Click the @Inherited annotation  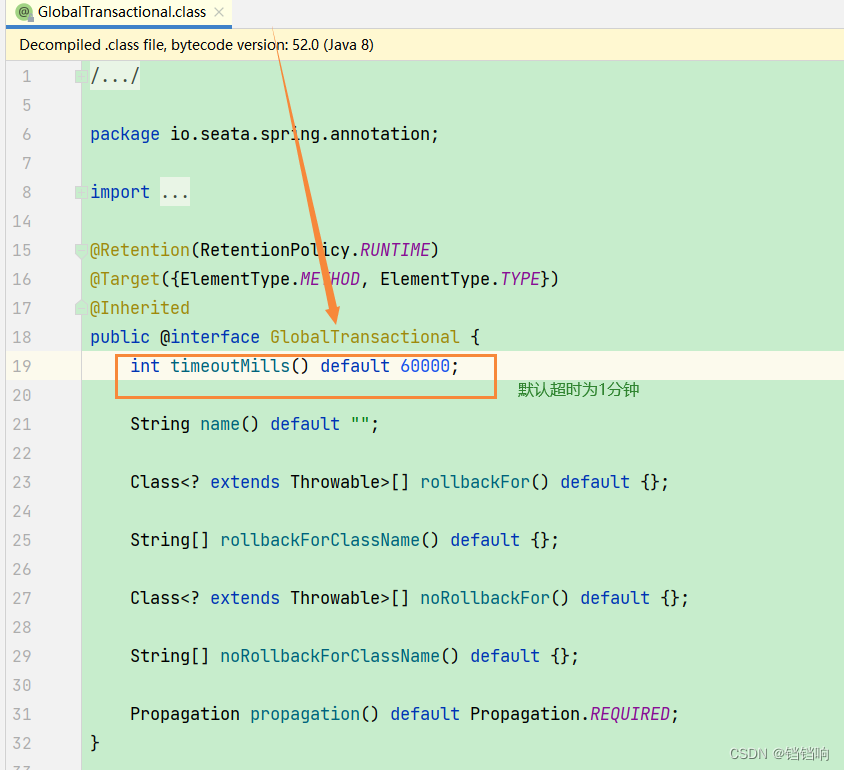coord(140,308)
